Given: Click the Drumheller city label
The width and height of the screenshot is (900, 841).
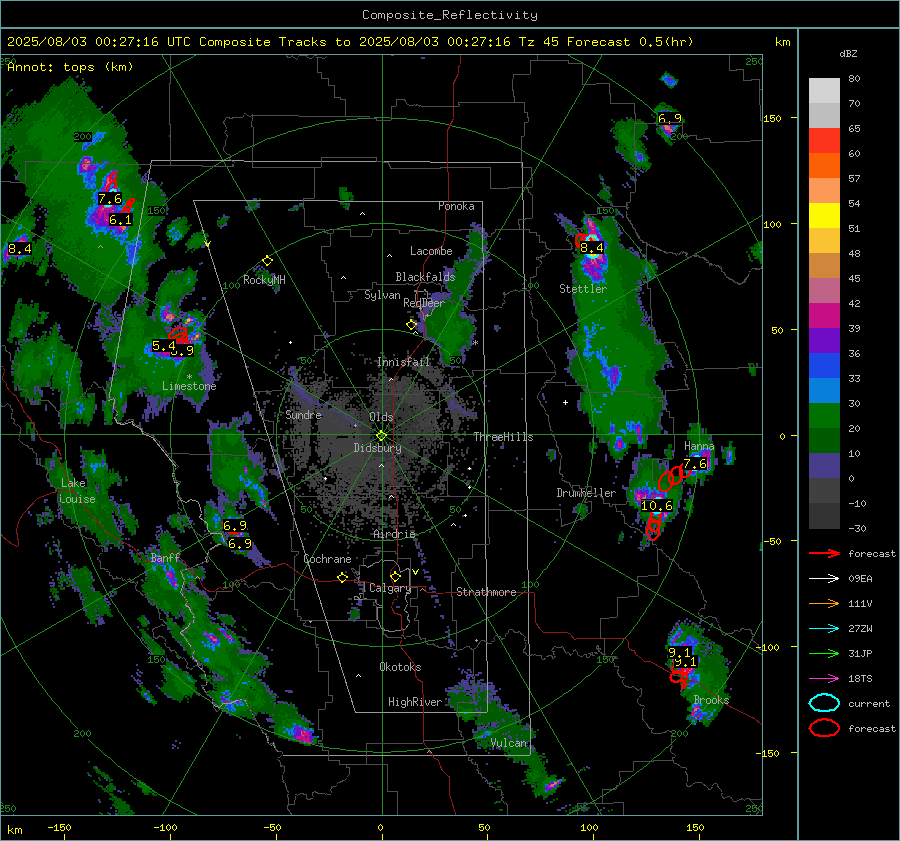Looking at the screenshot, I should [x=586, y=493].
